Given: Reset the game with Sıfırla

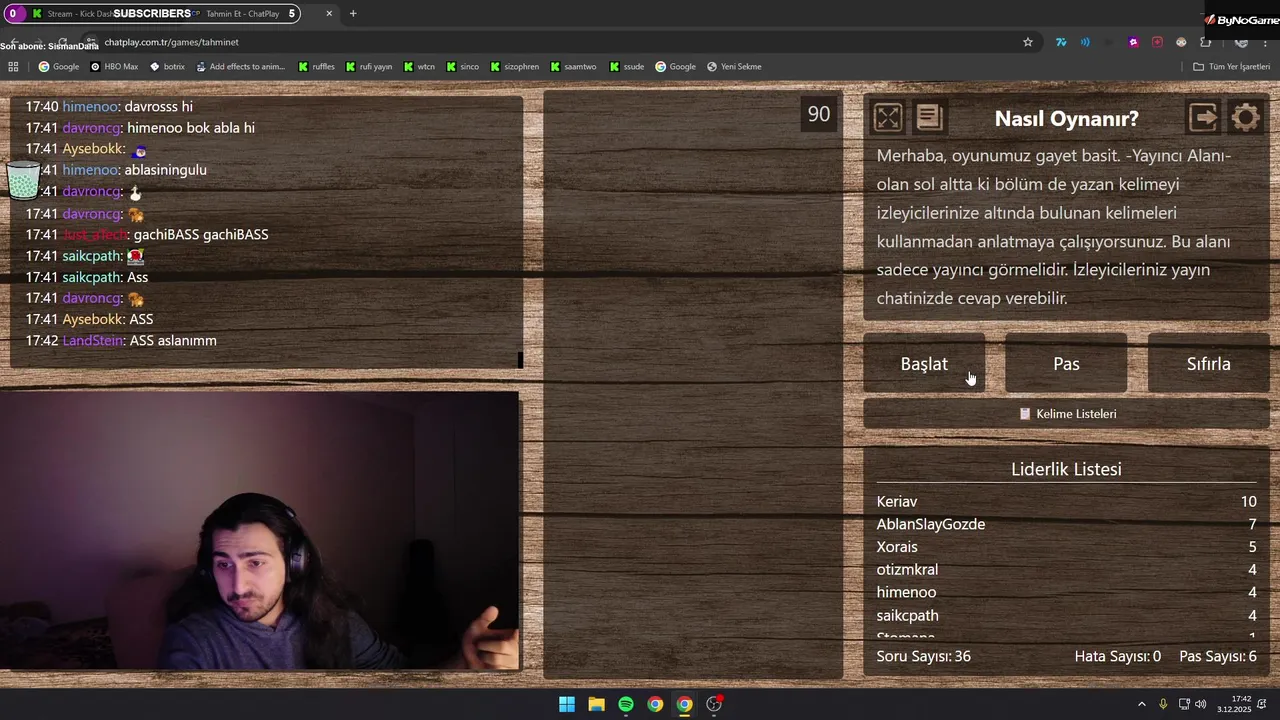Looking at the screenshot, I should pos(1208,364).
